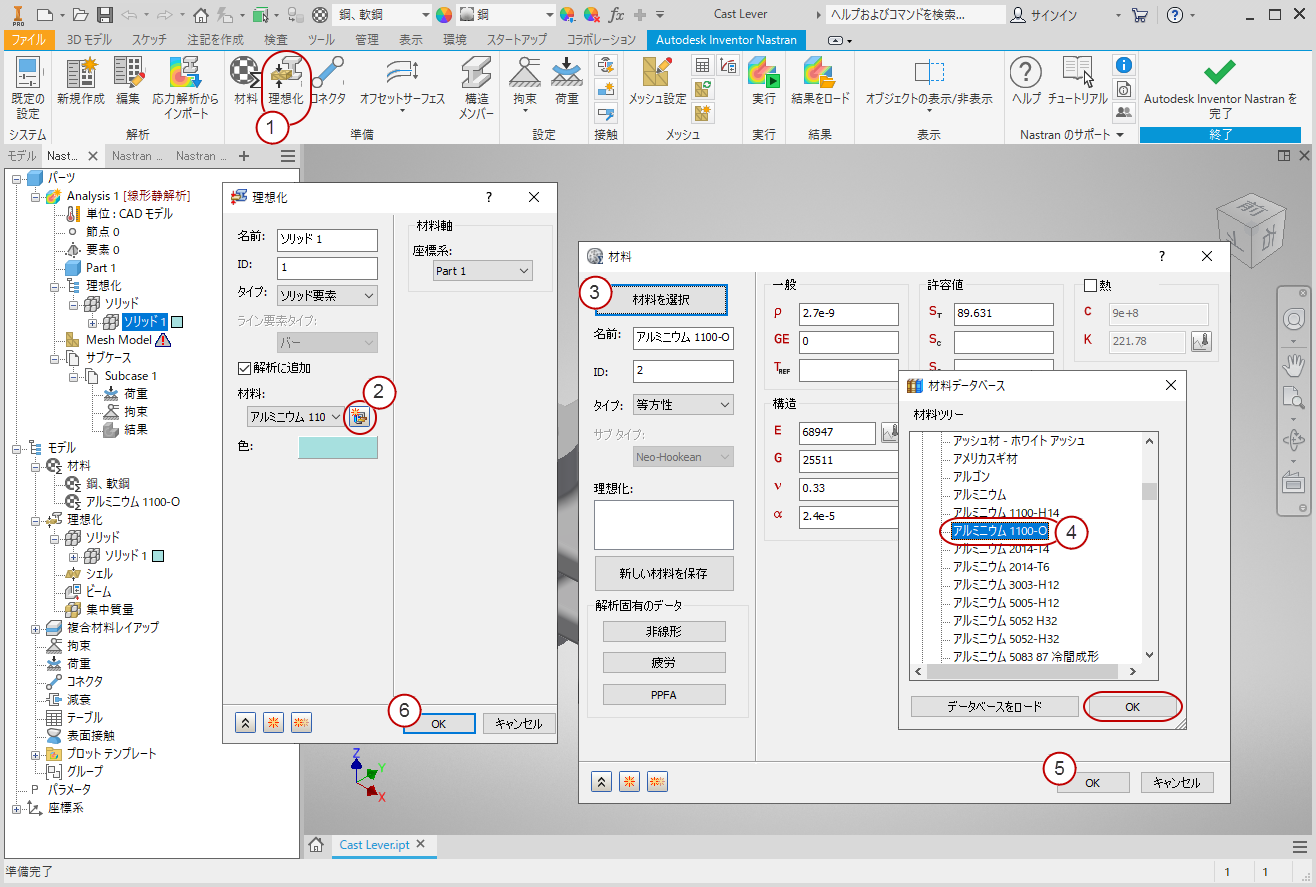Image resolution: width=1316 pixels, height=887 pixels.
Task: Click OK in 材料データベース dialog
Action: [1132, 706]
